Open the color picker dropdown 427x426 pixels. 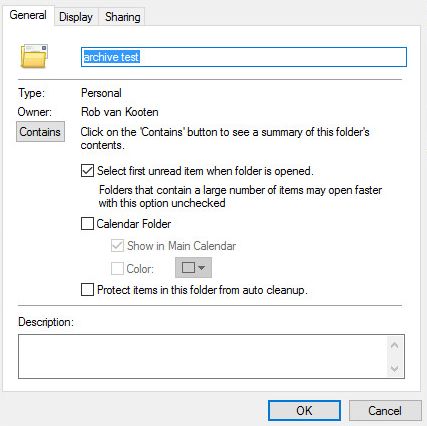coord(193,268)
